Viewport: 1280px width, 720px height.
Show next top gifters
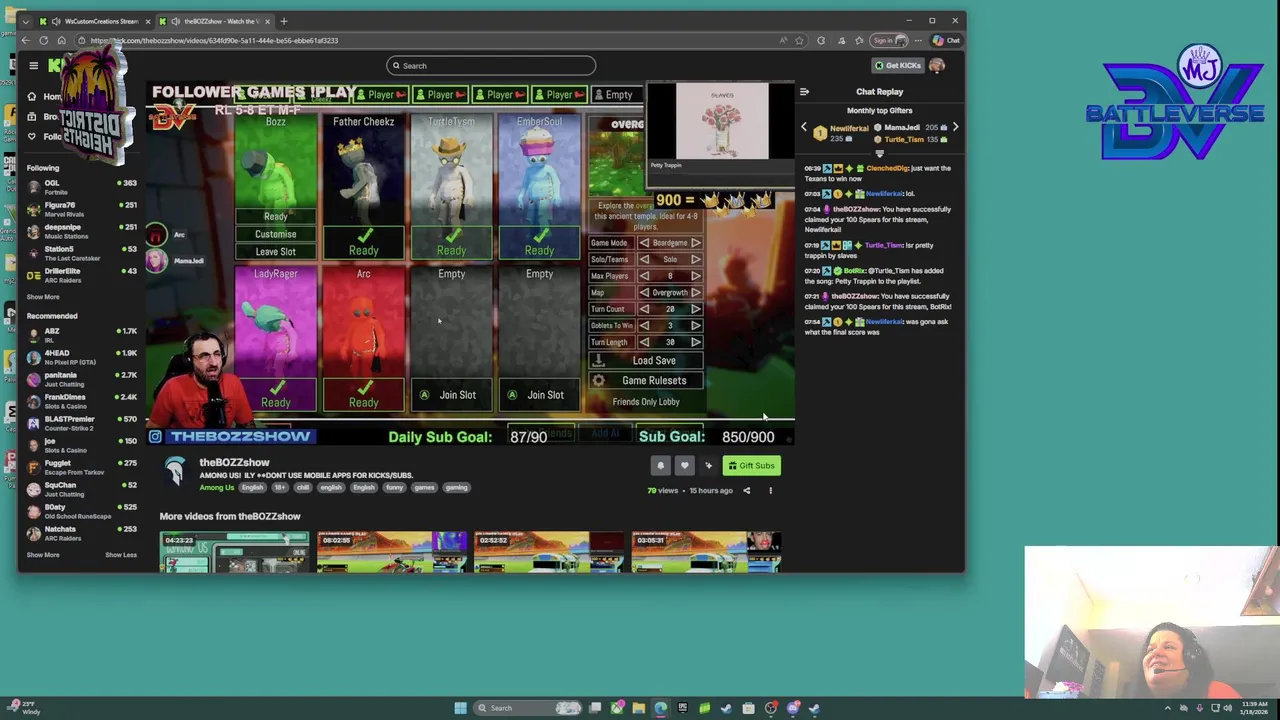955,128
